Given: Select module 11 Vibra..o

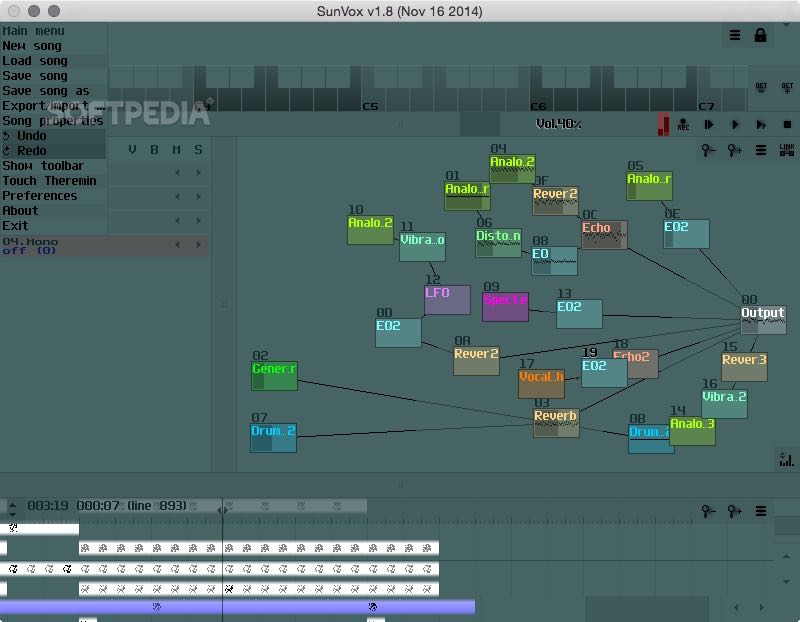Looking at the screenshot, I should (x=422, y=247).
